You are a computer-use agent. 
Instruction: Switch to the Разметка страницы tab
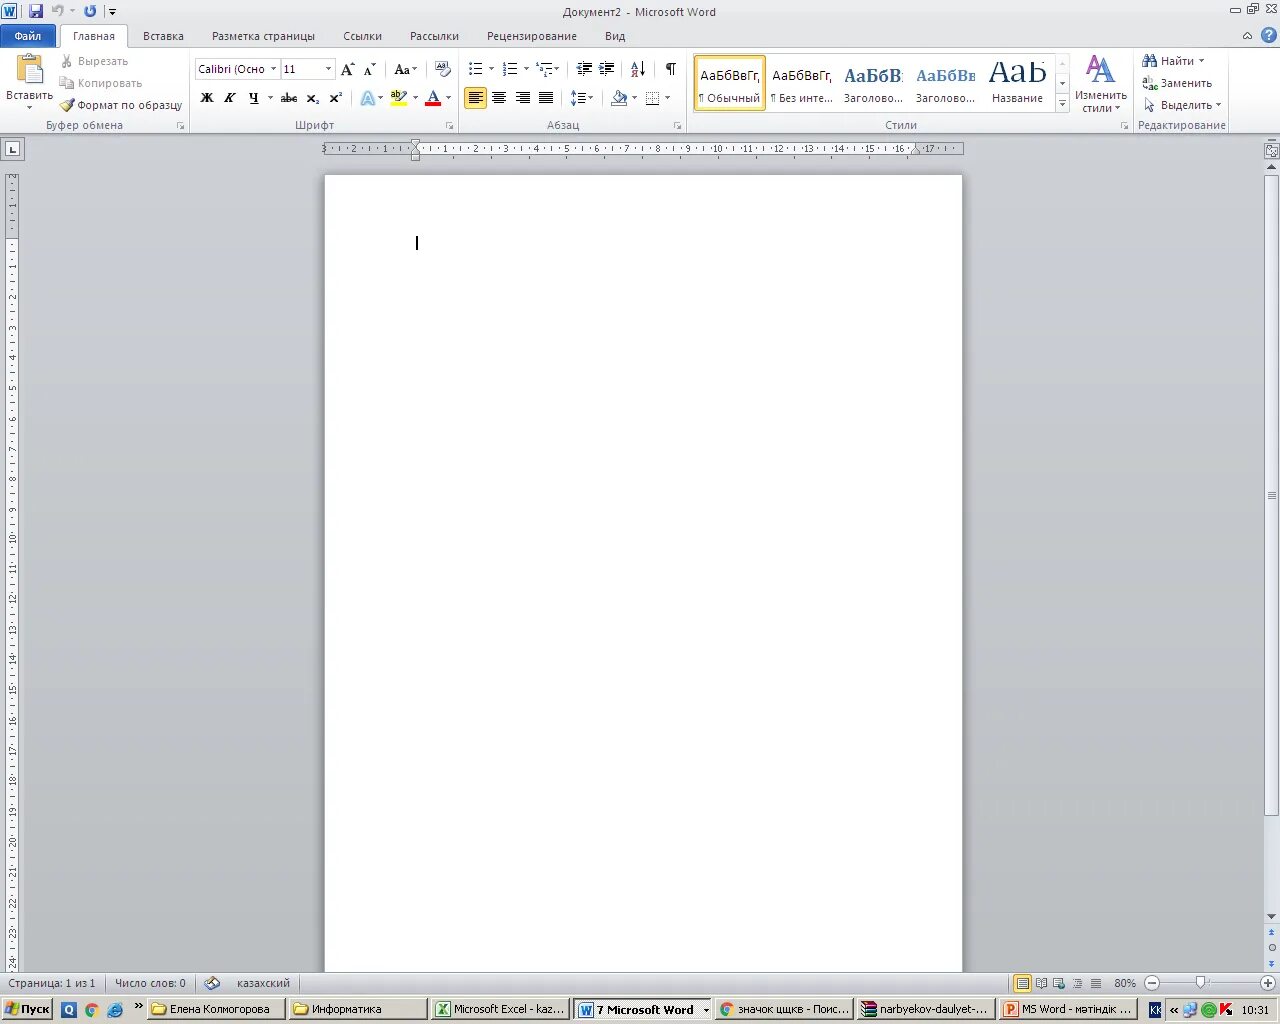click(263, 36)
